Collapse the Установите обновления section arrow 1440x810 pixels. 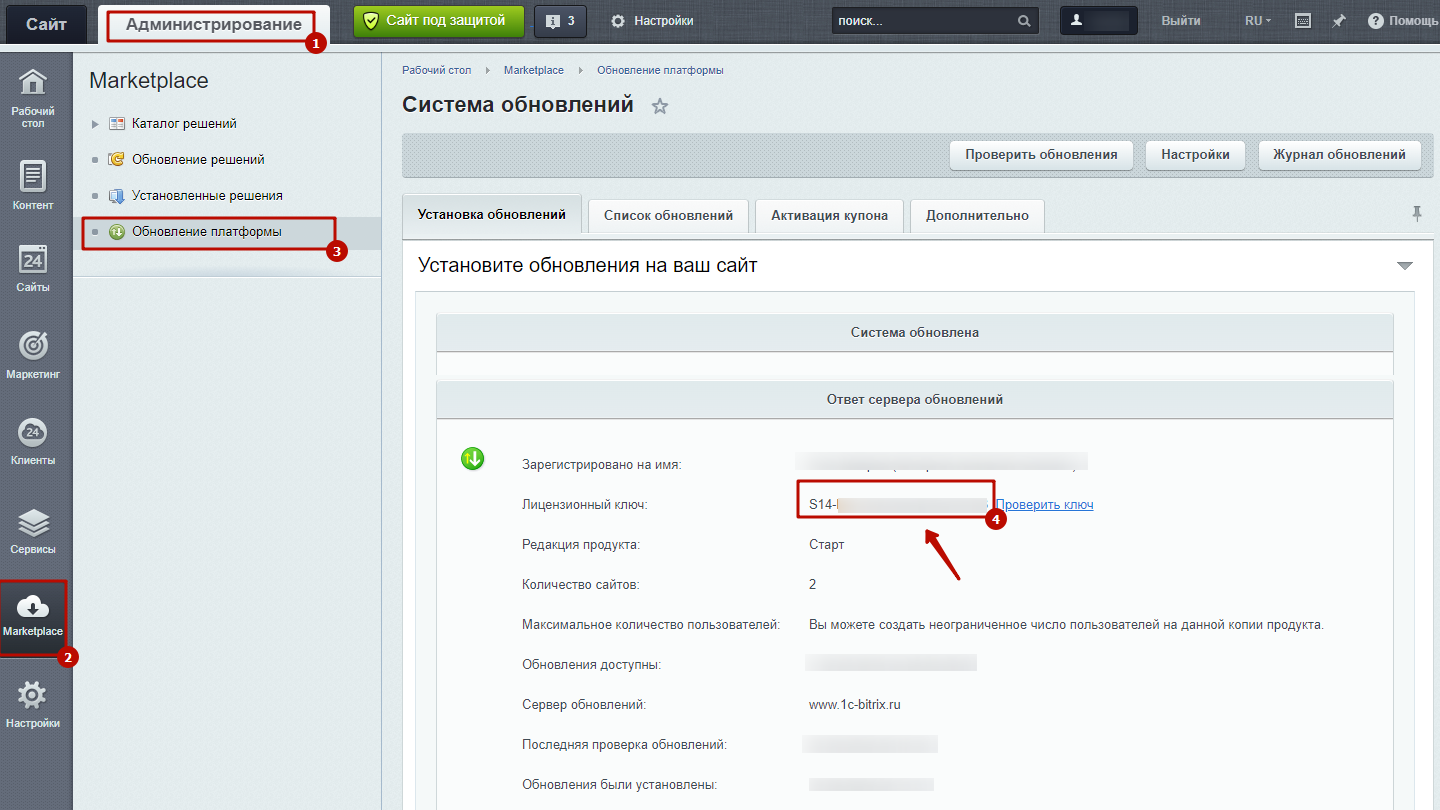1404,266
